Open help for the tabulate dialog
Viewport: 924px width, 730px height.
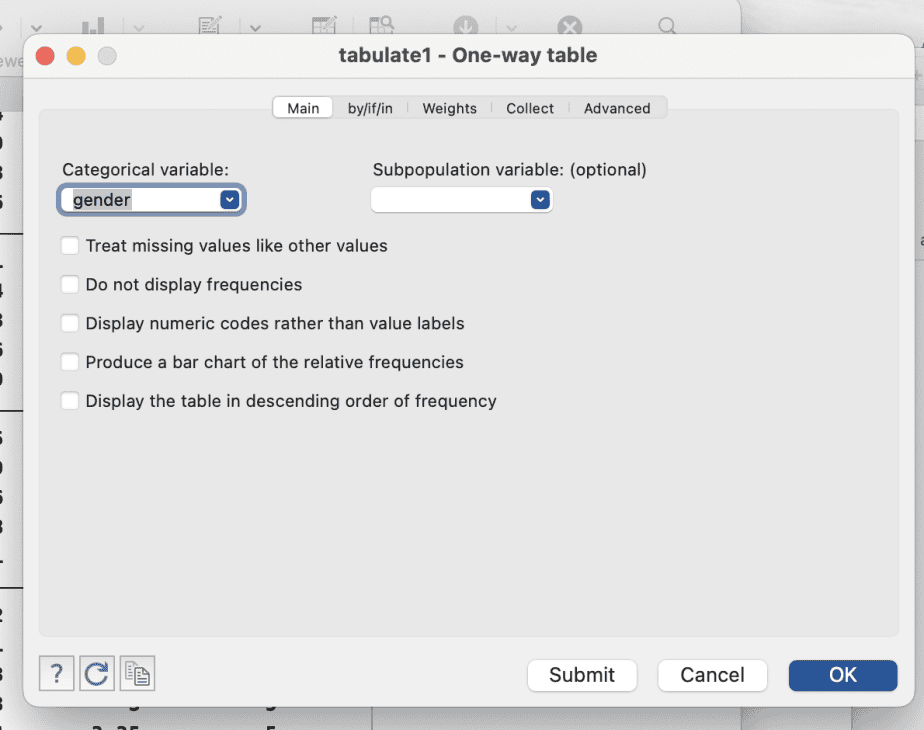[x=57, y=674]
